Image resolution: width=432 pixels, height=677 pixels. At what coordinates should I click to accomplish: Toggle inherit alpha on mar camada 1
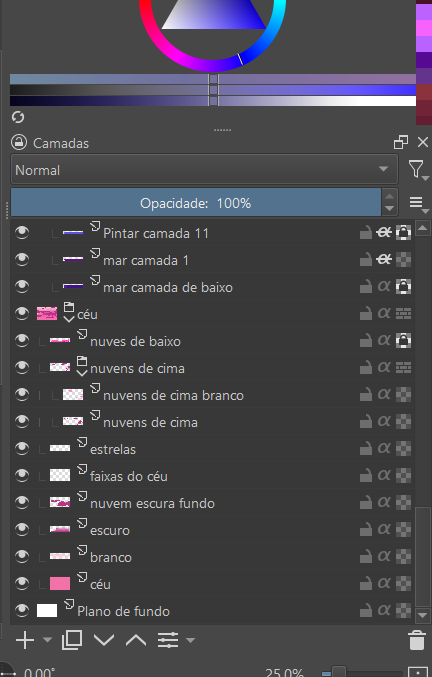coord(384,259)
